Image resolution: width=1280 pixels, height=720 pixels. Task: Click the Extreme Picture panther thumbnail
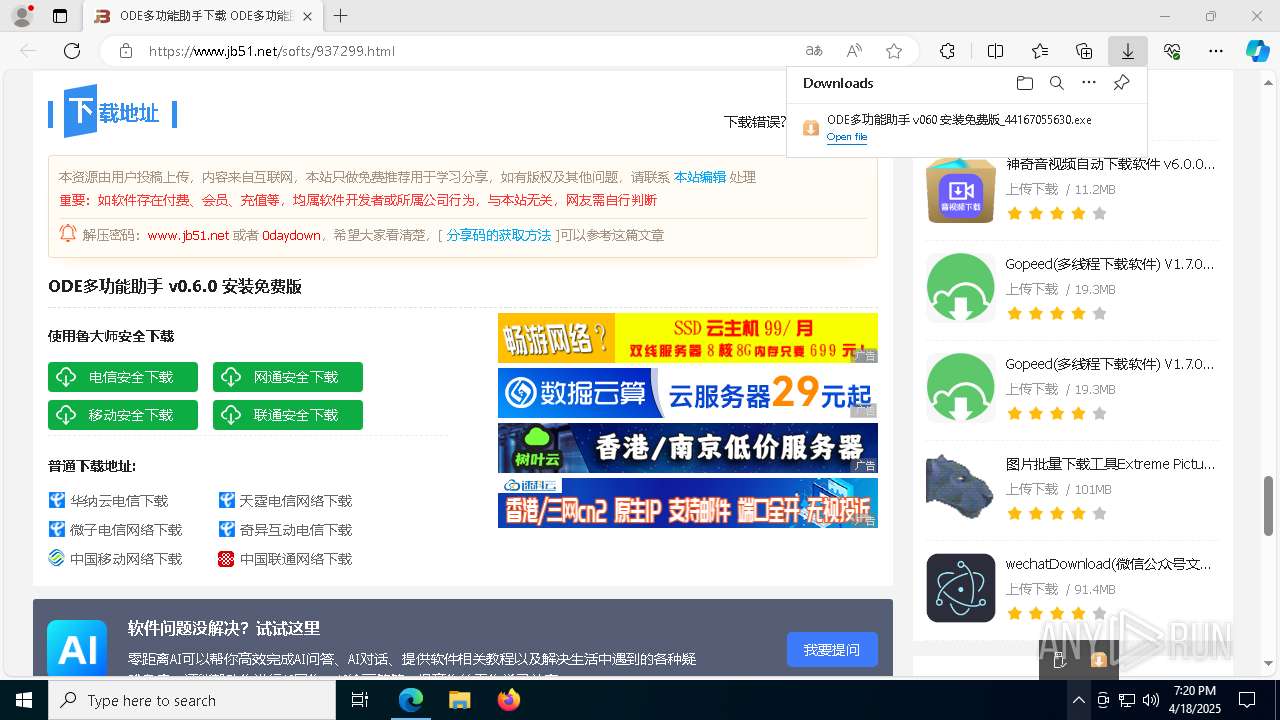[x=961, y=488]
